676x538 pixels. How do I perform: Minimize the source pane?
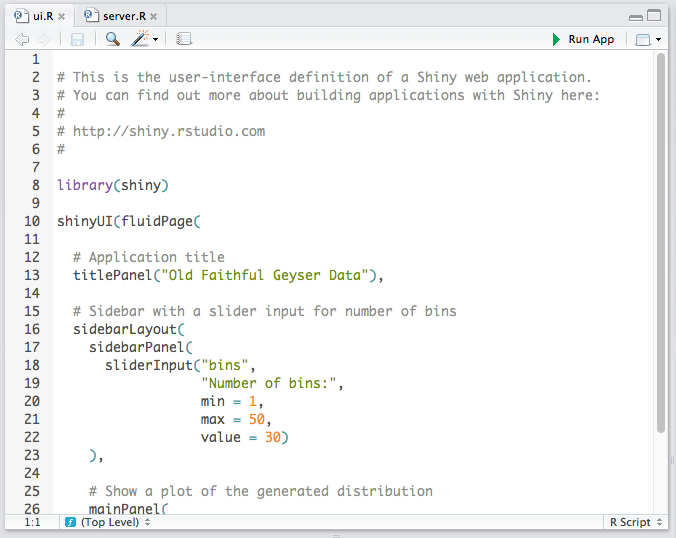pyautogui.click(x=635, y=18)
